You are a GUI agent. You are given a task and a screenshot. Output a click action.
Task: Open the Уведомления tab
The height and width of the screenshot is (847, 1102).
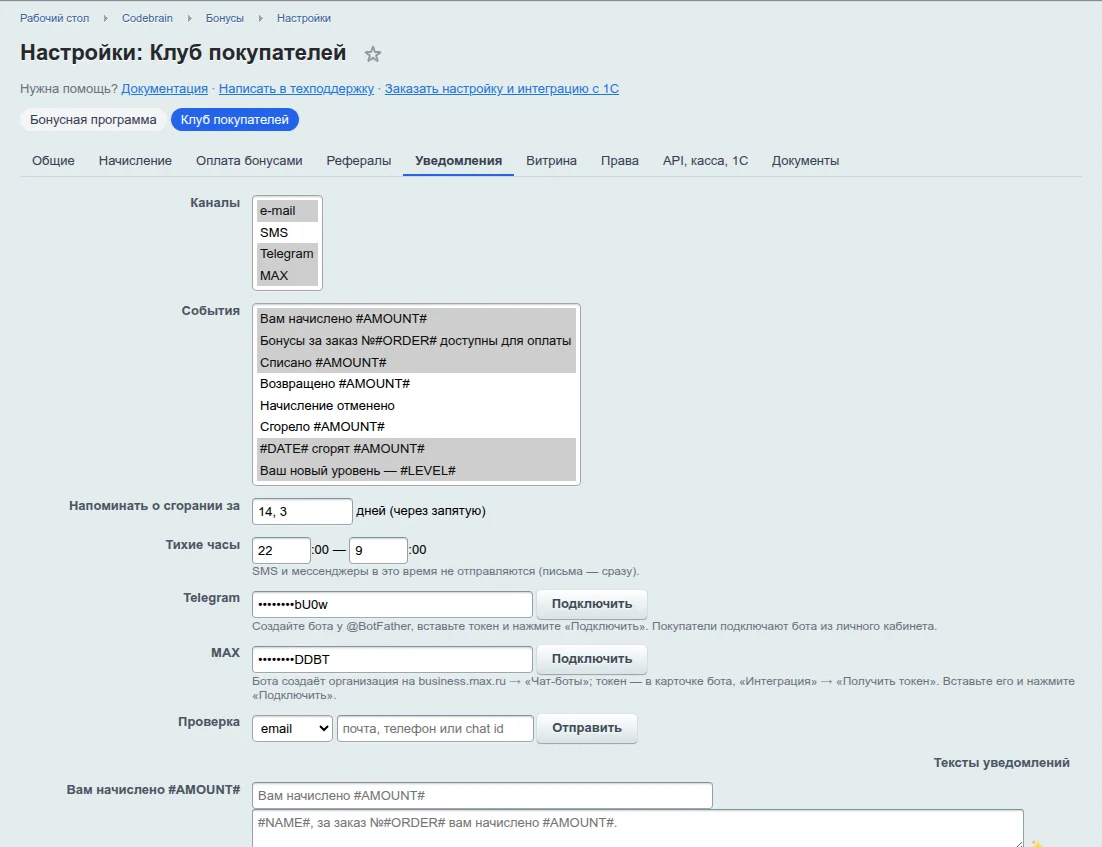coord(458,161)
